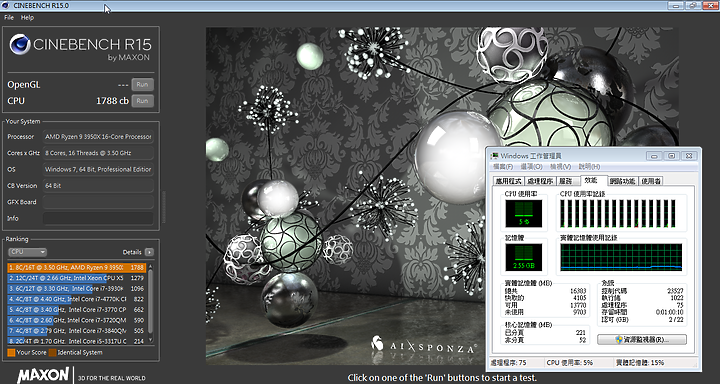This screenshot has width=720, height=384.
Task: Open the CPU ranking type dropdown
Action: pos(28,252)
